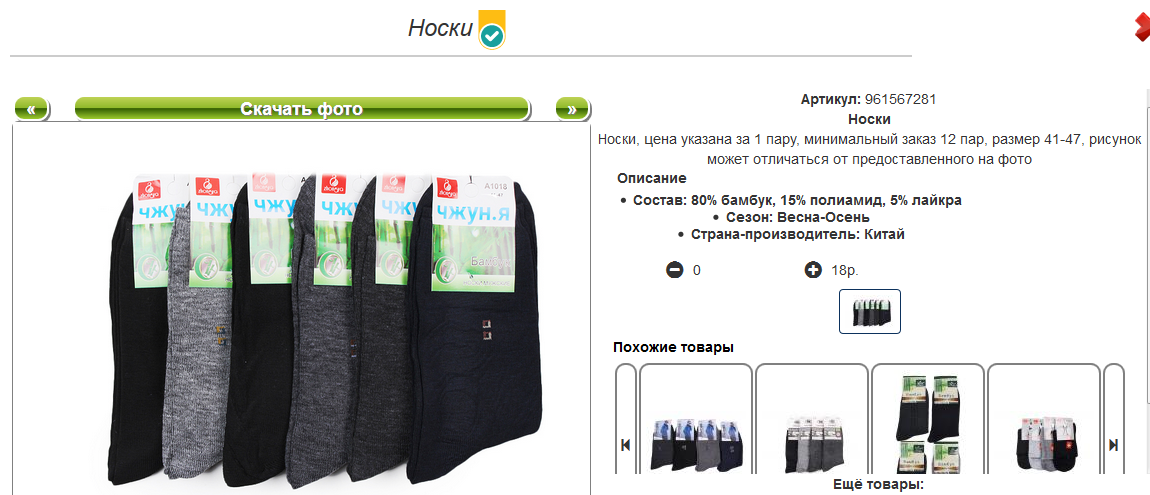Open fourth similar product with red-tagged socks
This screenshot has height=495, width=1150.
(1044, 444)
